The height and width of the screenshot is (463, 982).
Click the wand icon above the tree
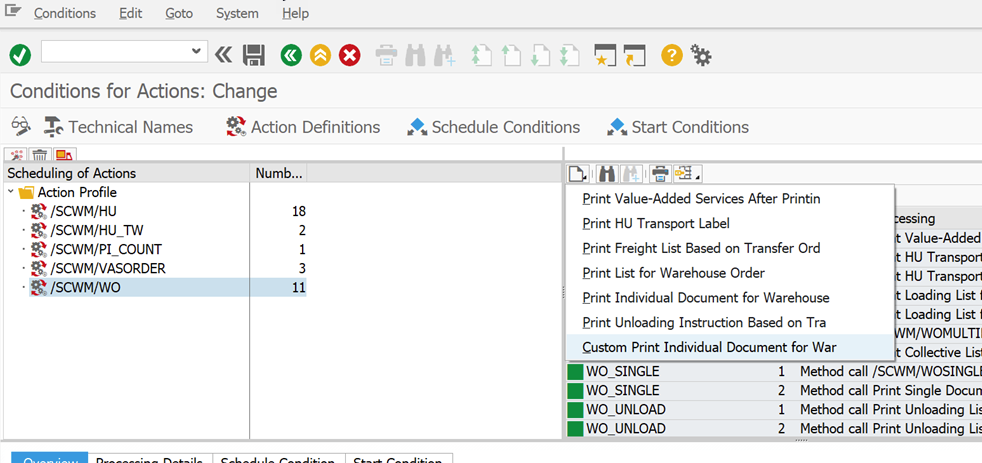[x=18, y=155]
